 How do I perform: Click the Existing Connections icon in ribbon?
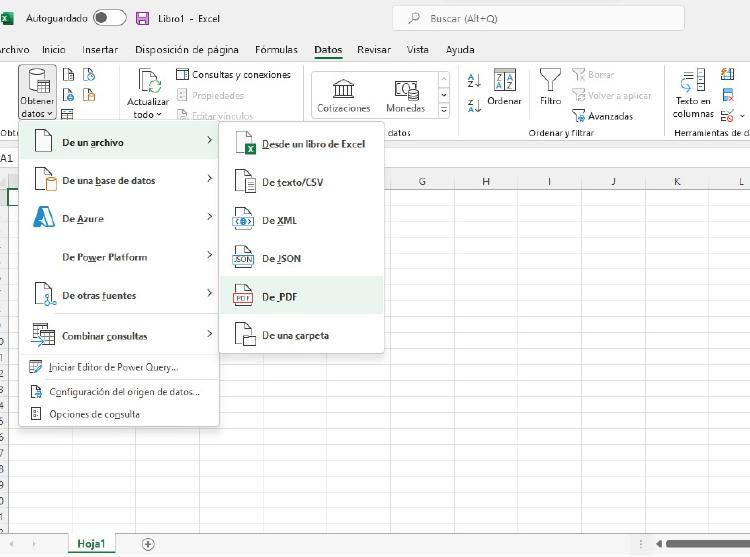89,95
